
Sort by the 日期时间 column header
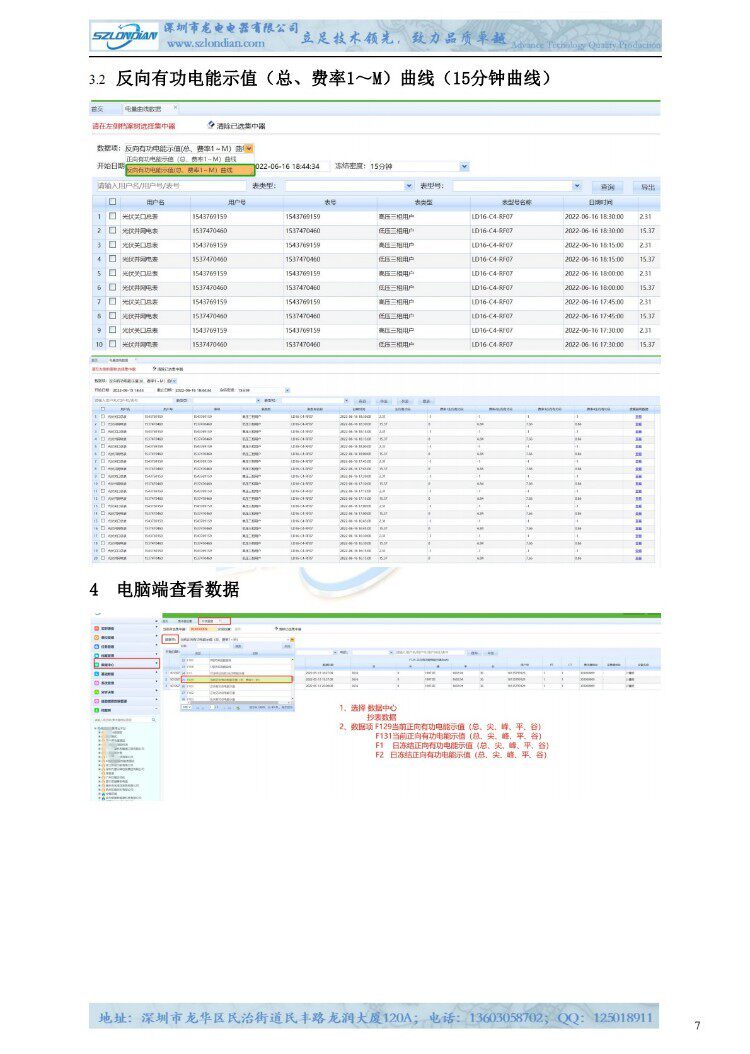click(600, 202)
